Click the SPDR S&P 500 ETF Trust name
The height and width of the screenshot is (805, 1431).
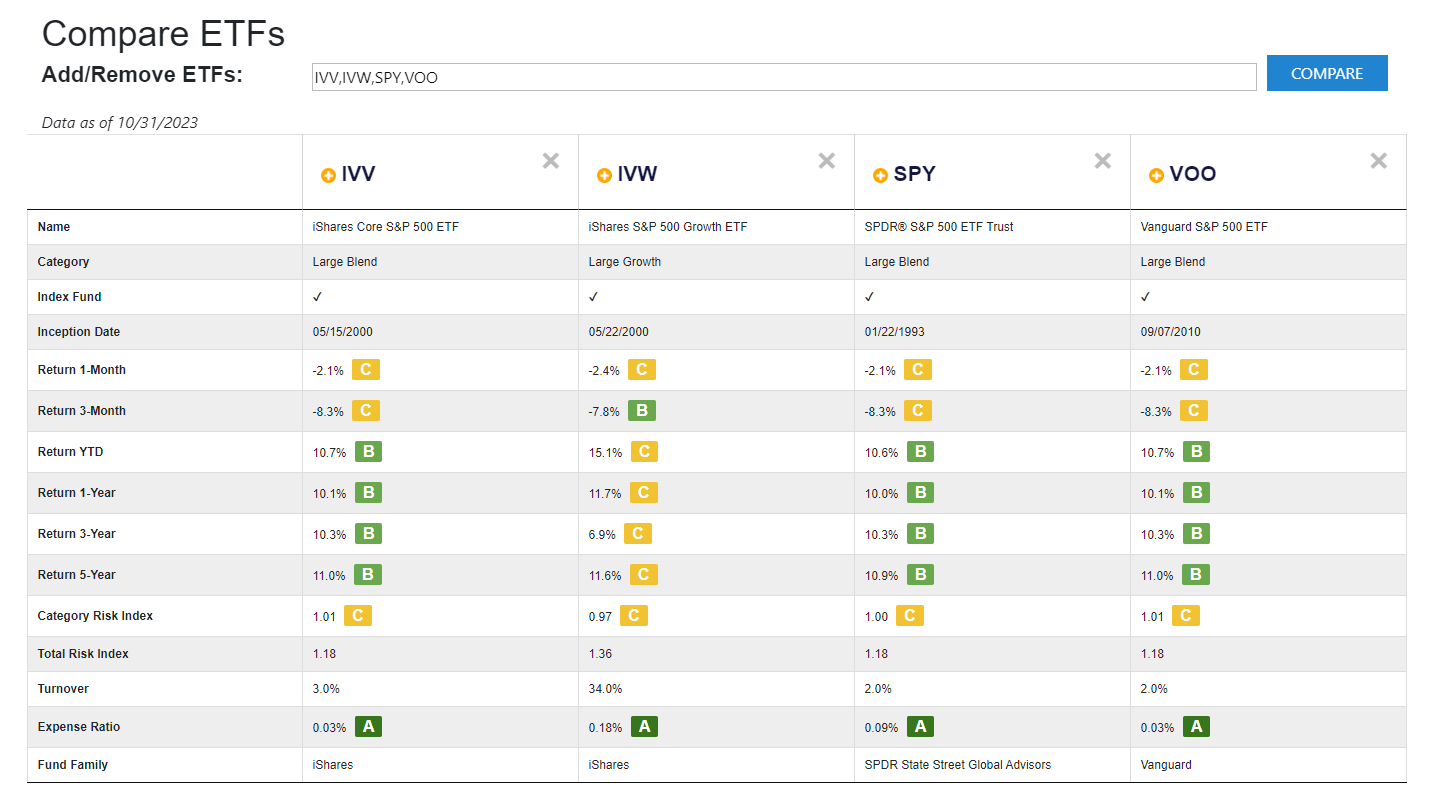tap(939, 227)
